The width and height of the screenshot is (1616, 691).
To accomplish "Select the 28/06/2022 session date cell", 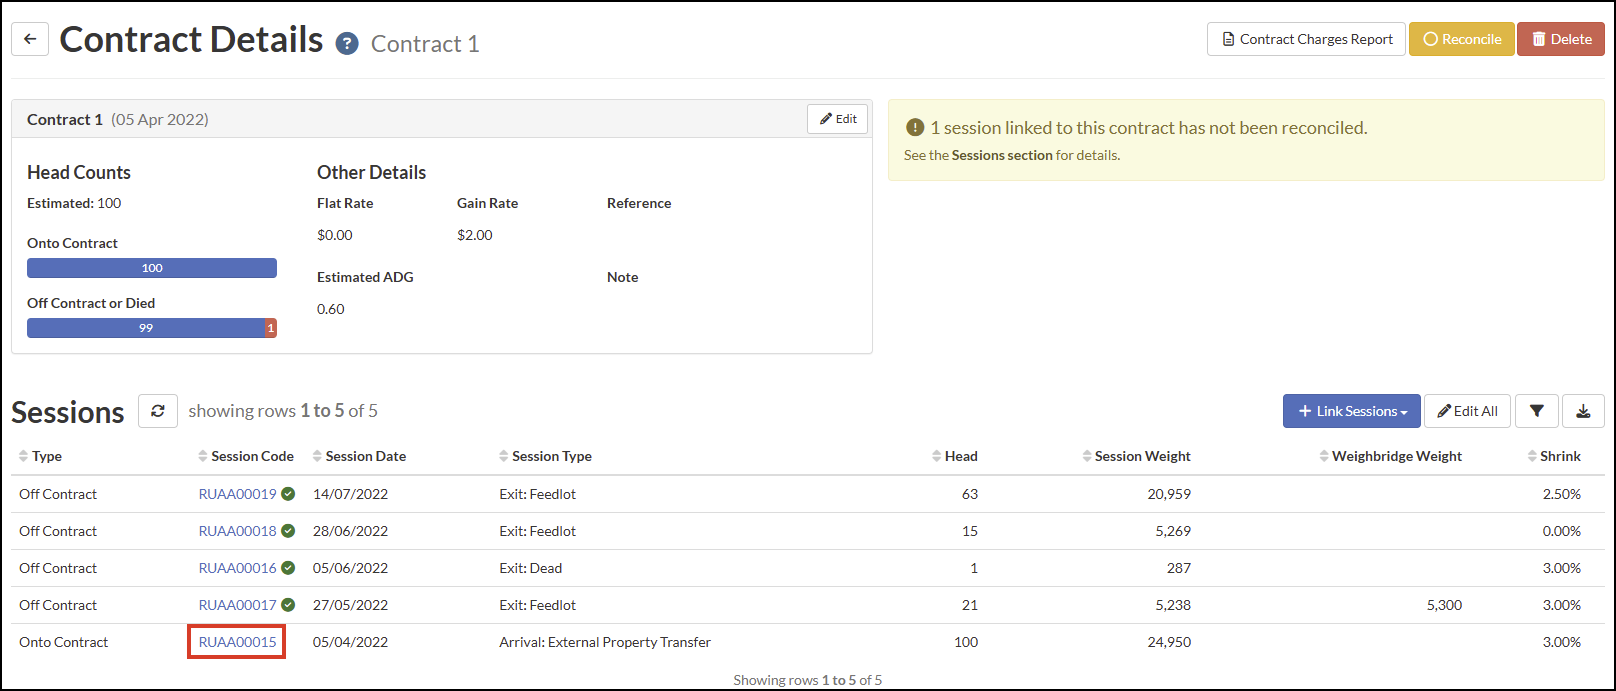I will coord(350,531).
